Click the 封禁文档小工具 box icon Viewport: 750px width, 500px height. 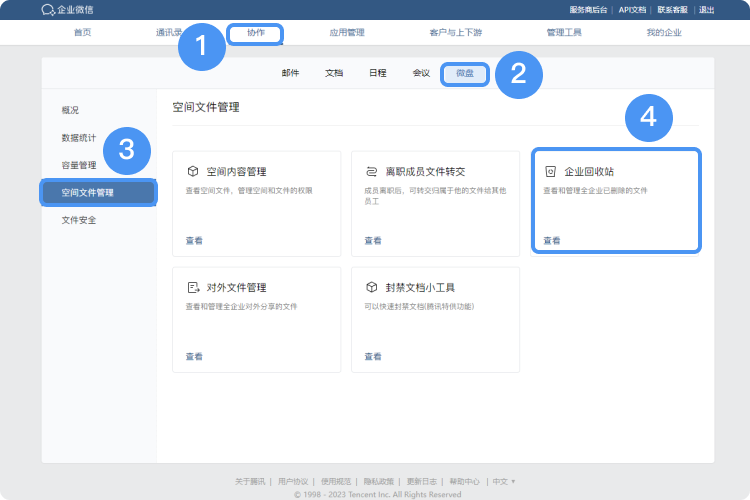tap(371, 287)
